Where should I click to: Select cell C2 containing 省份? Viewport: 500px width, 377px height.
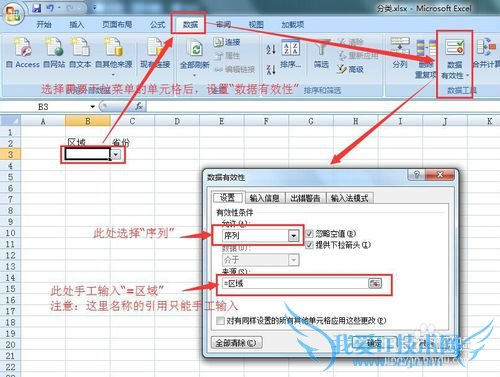pos(132,143)
